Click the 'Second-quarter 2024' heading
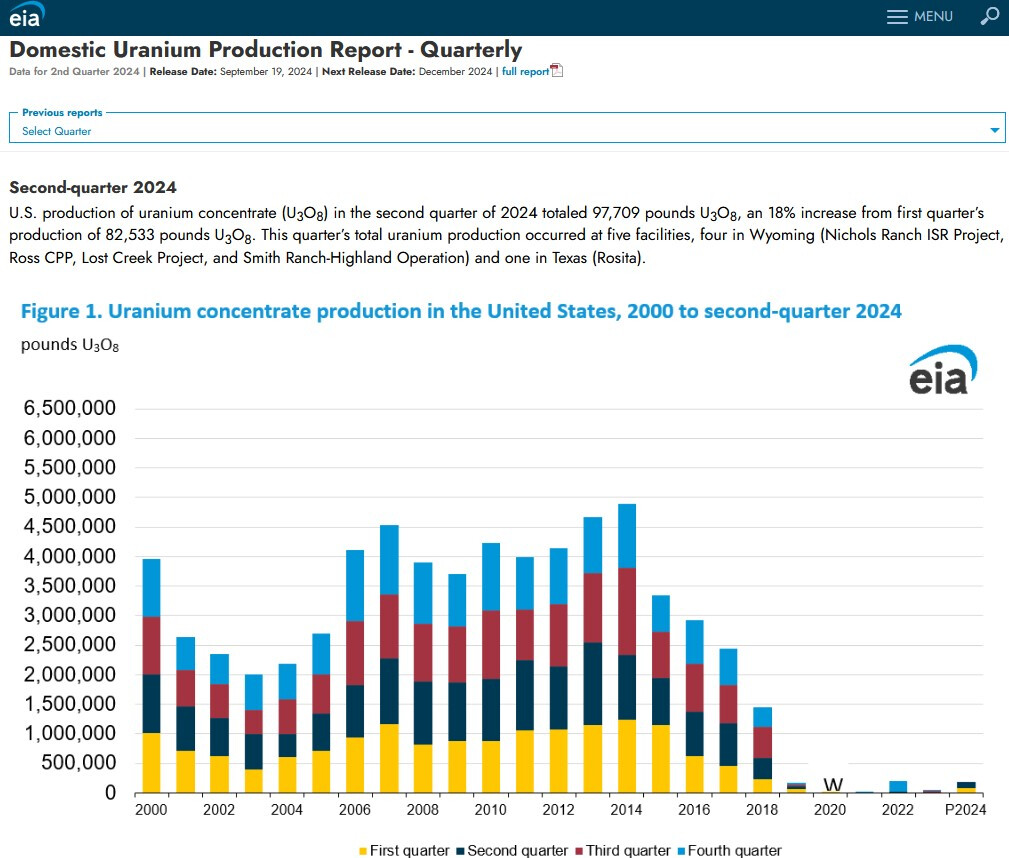1009x858 pixels. pyautogui.click(x=93, y=187)
